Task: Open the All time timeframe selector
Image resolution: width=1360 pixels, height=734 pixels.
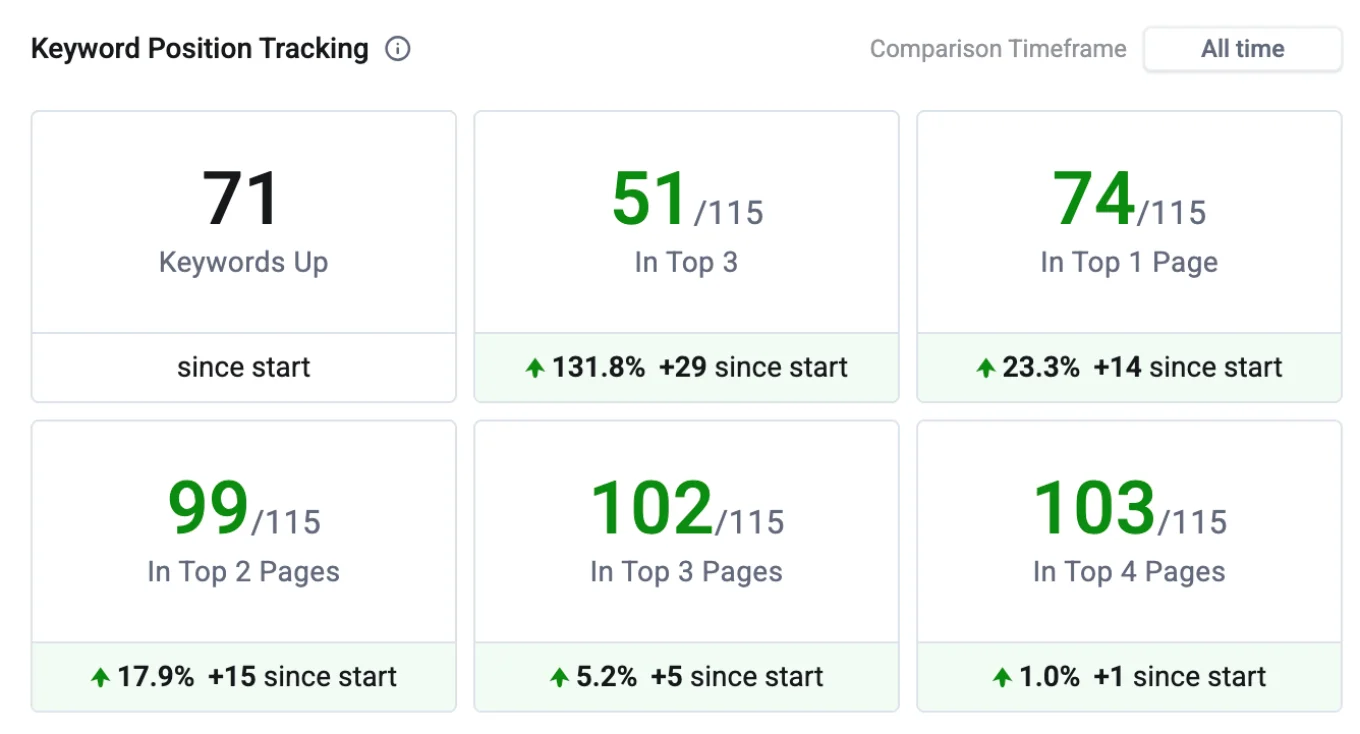Action: coord(1242,48)
